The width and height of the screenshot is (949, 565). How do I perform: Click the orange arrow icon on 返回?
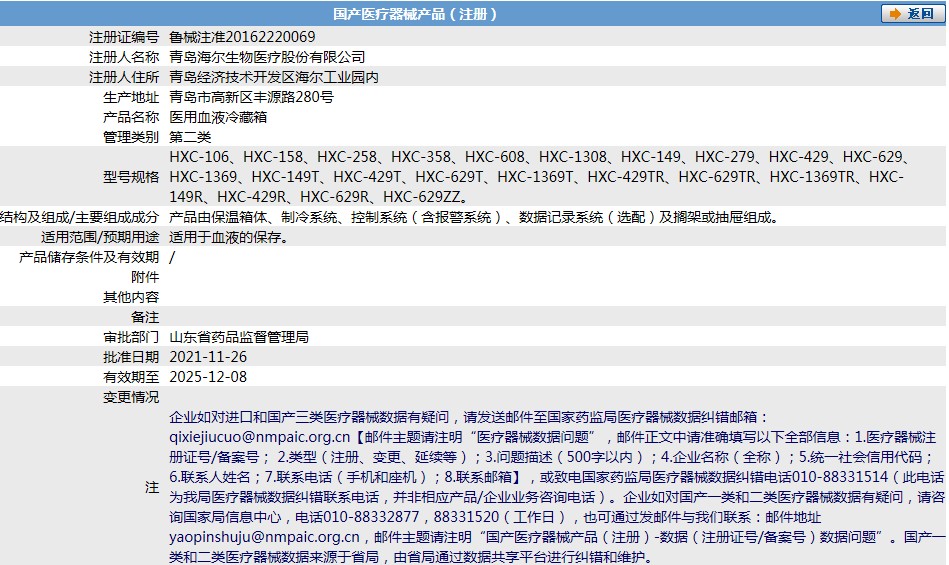(895, 14)
